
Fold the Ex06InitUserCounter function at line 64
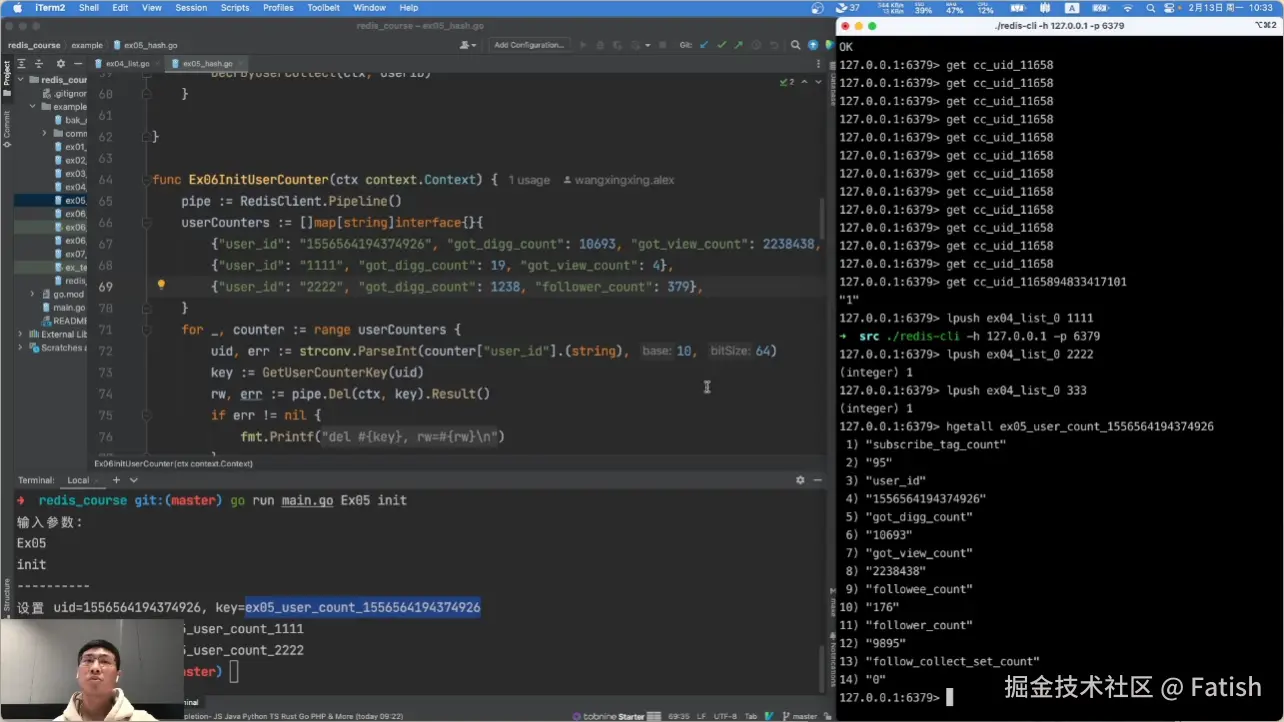(x=147, y=180)
